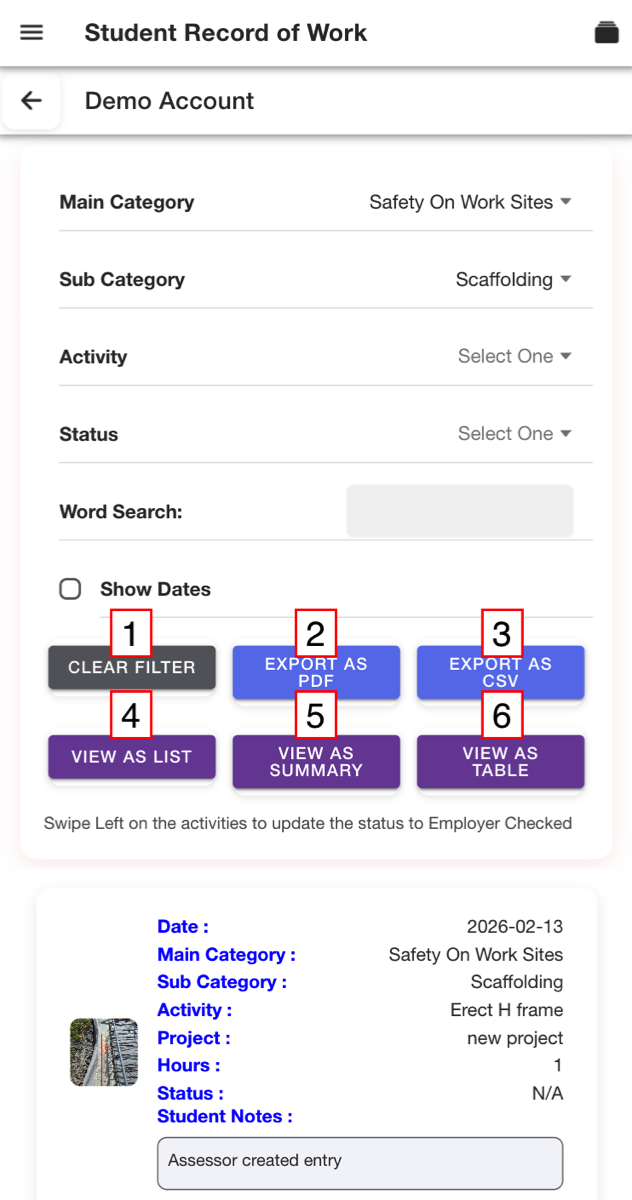Expand the Main Category dropdown
Image resolution: width=632 pixels, height=1200 pixels.
[x=471, y=202]
